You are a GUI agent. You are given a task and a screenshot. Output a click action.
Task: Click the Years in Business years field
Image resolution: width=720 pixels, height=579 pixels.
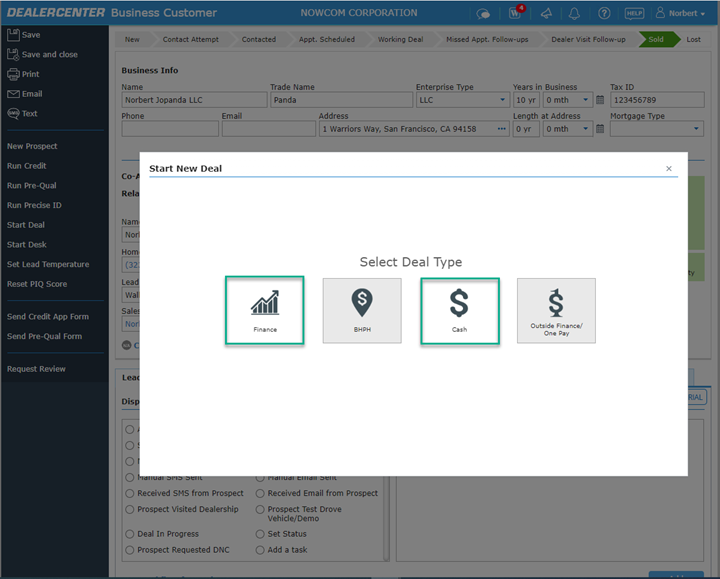(x=526, y=100)
